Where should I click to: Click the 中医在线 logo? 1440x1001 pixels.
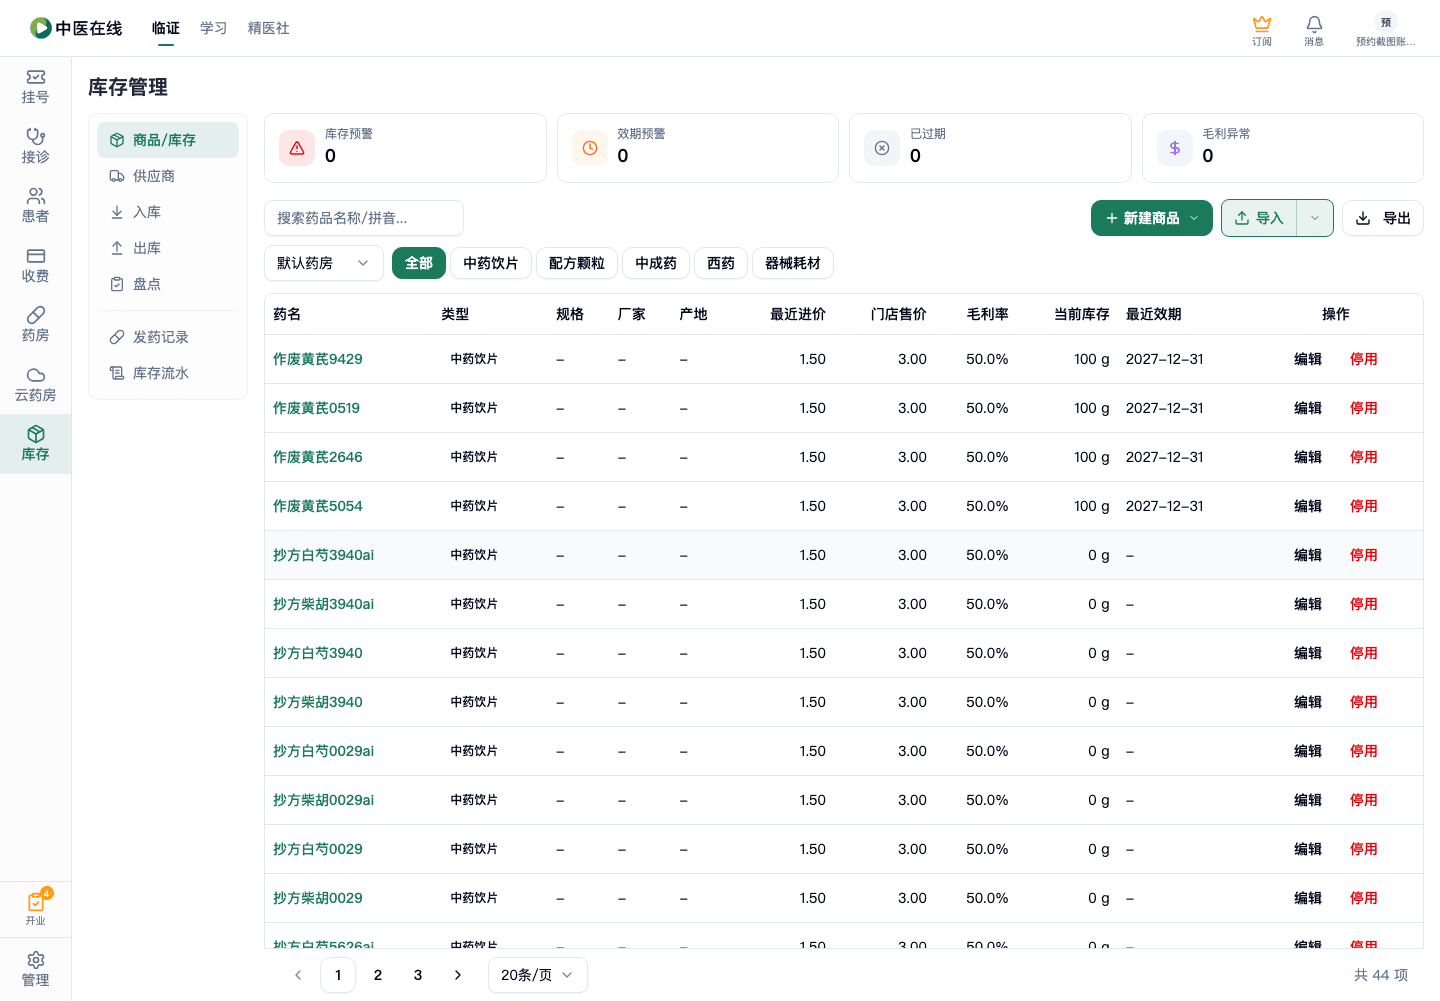click(76, 28)
